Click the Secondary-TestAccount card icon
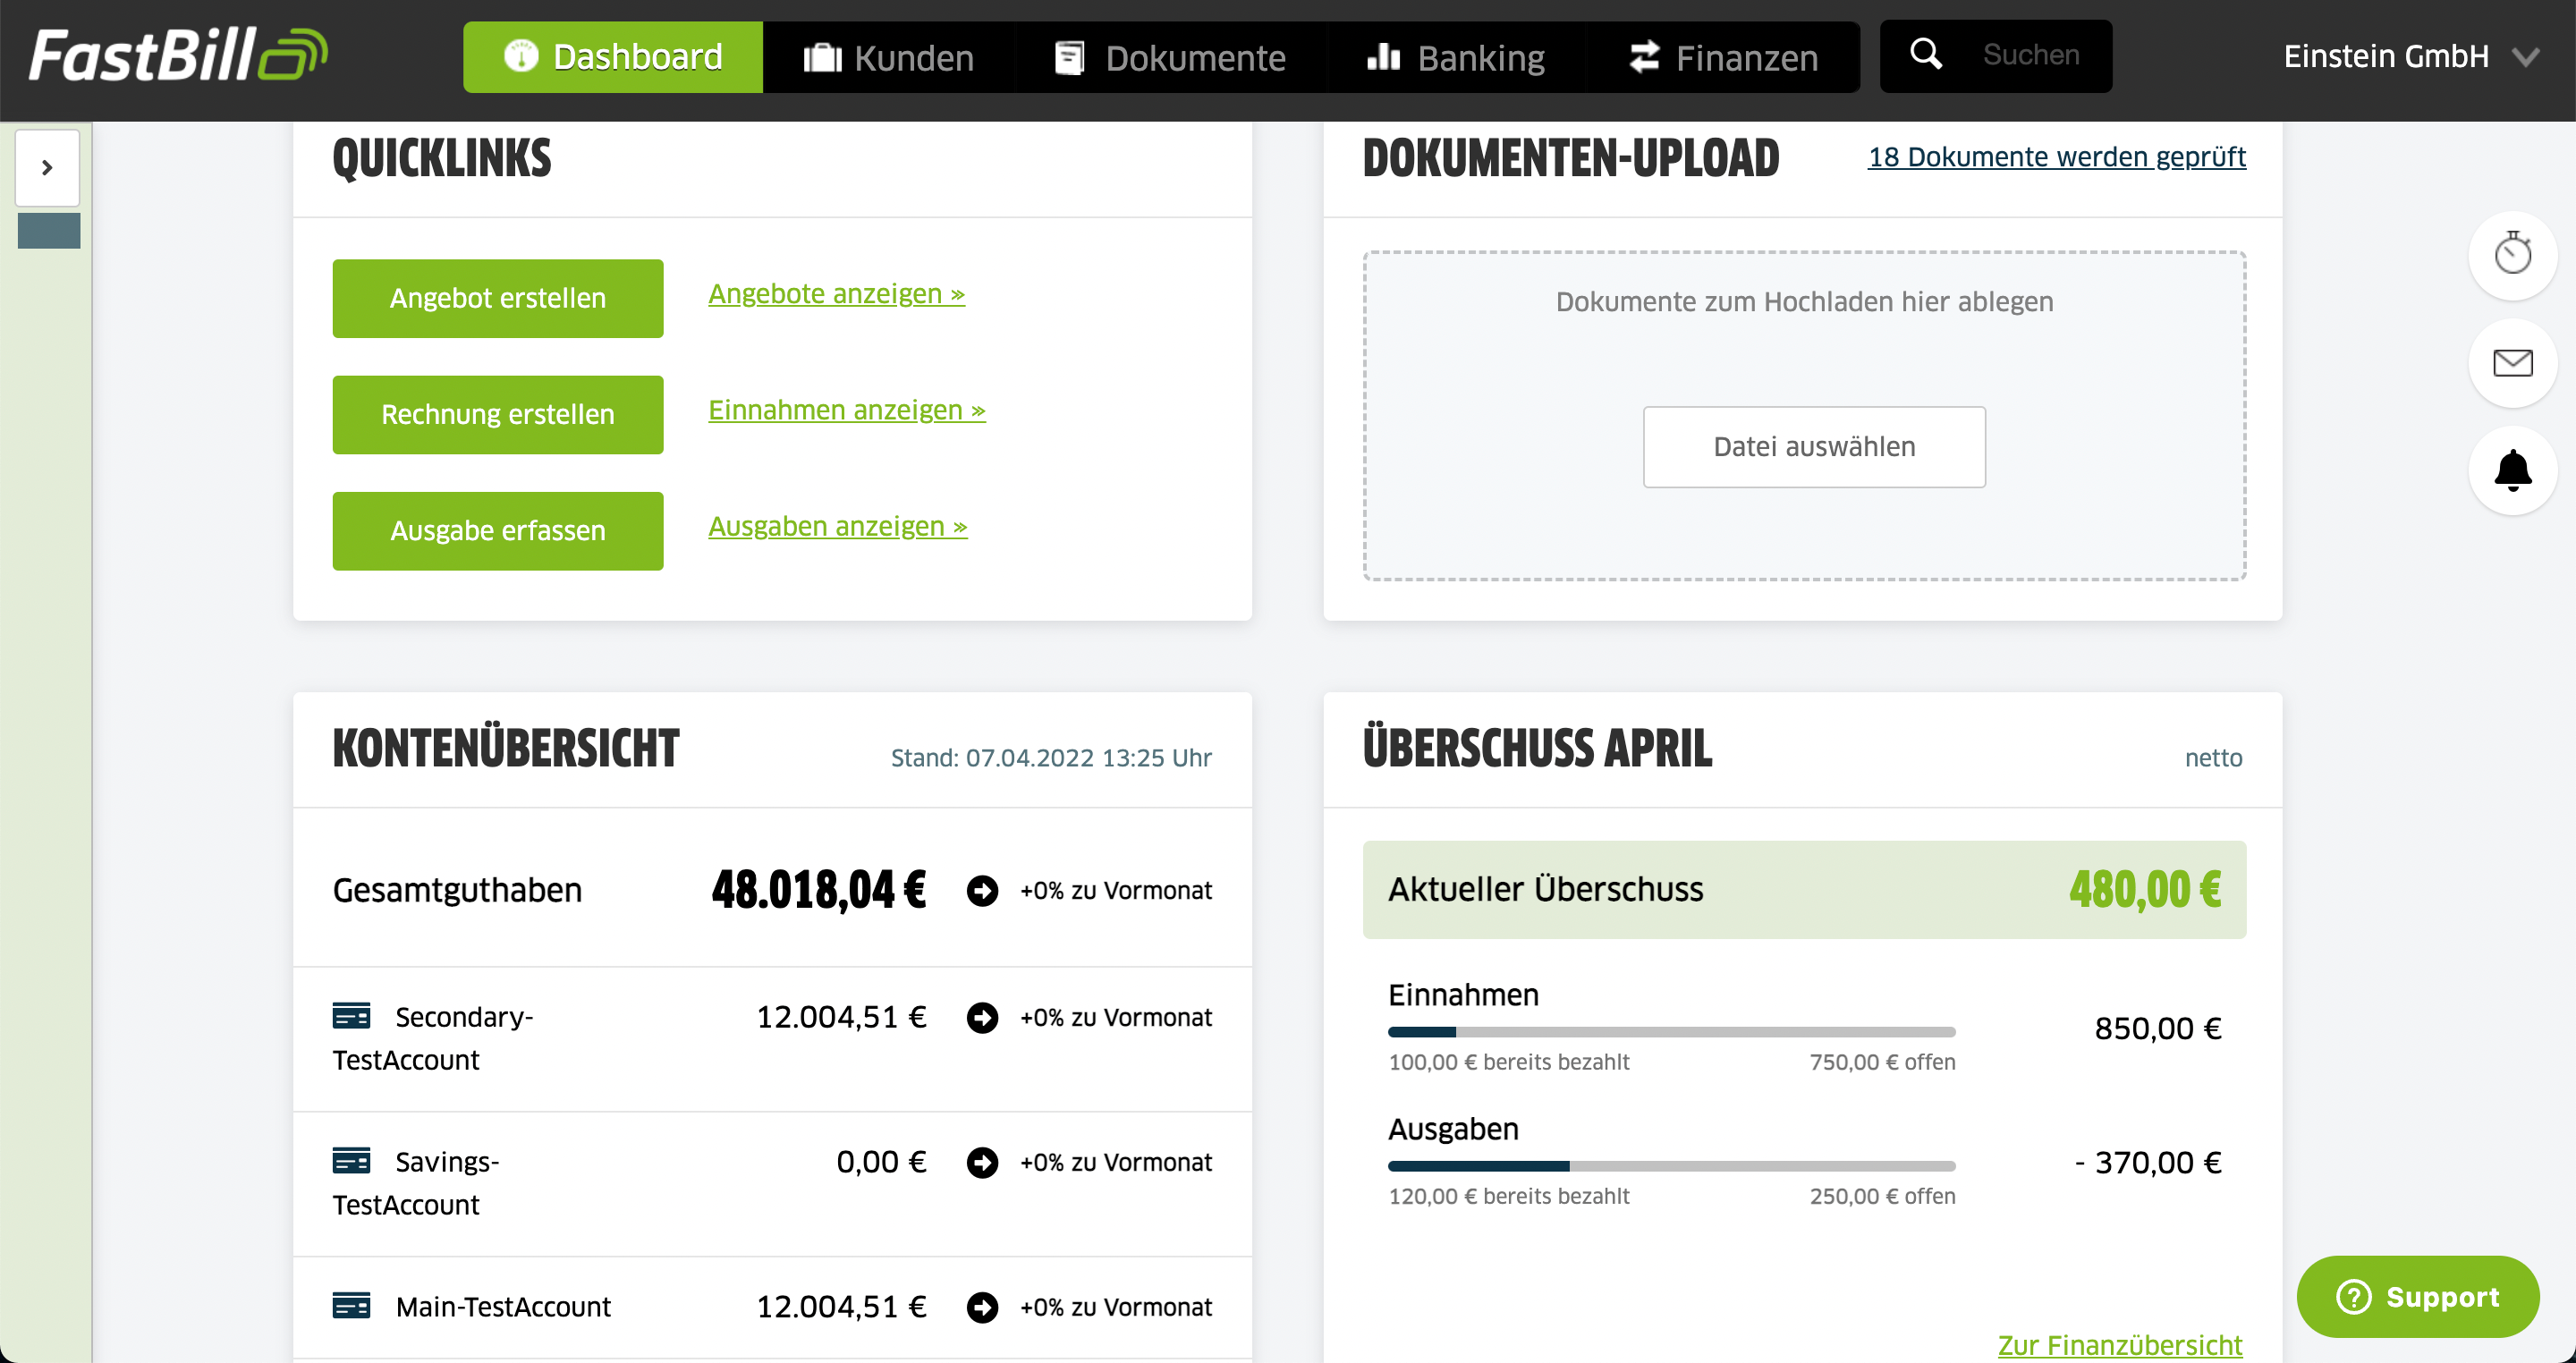 [351, 1016]
